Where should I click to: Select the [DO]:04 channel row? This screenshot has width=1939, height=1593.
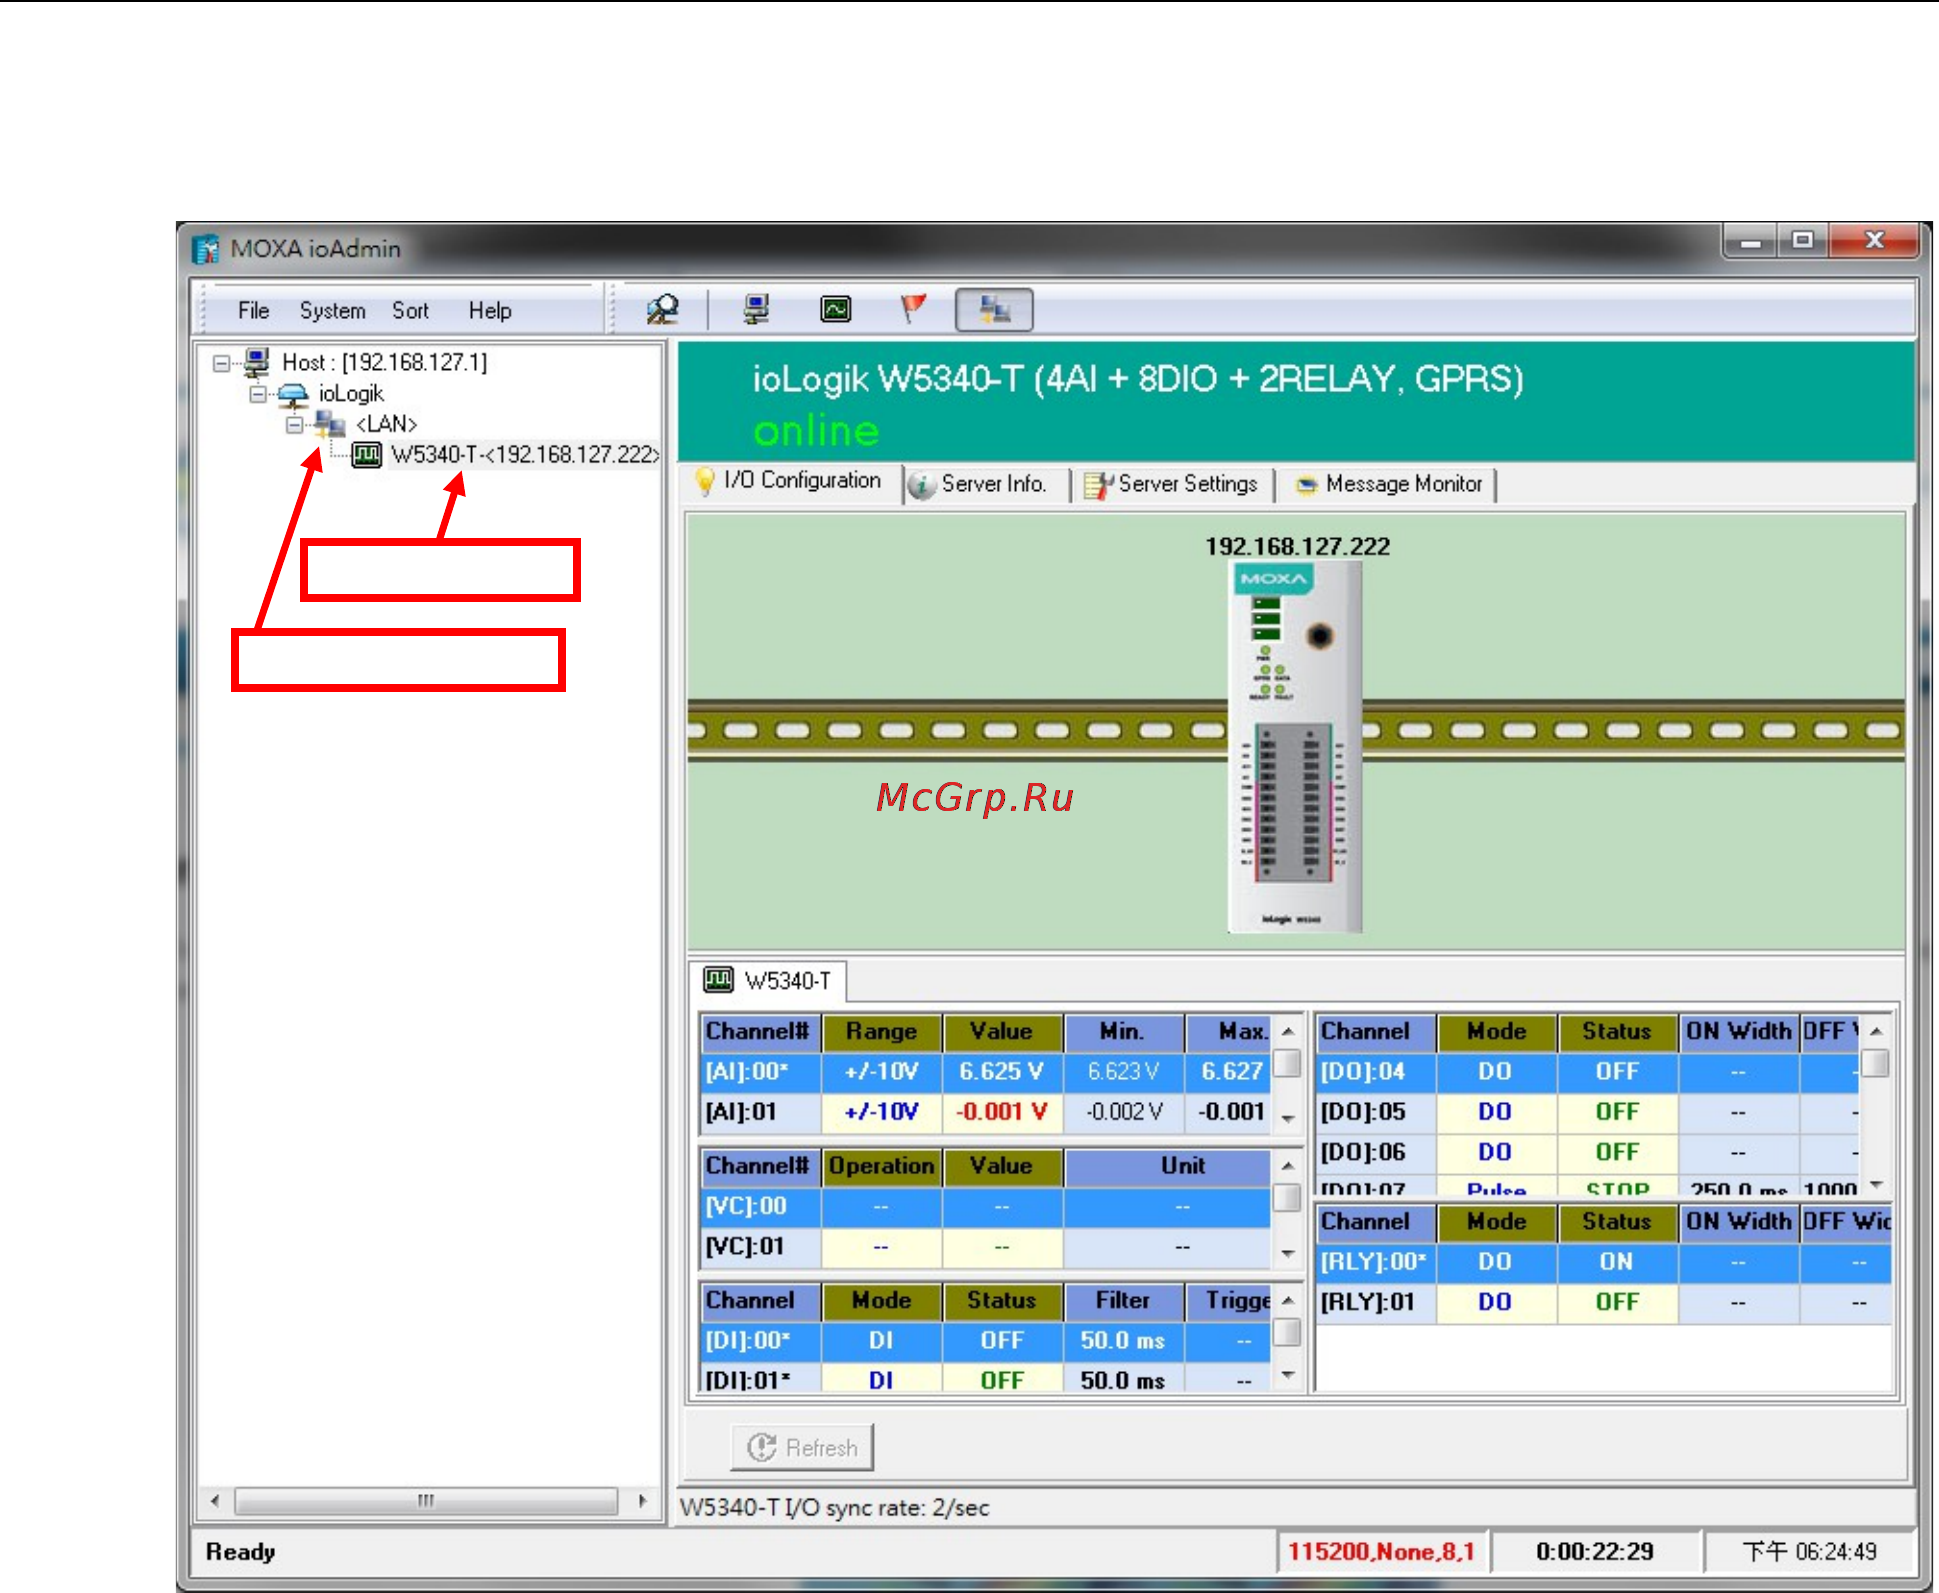click(x=1587, y=1072)
